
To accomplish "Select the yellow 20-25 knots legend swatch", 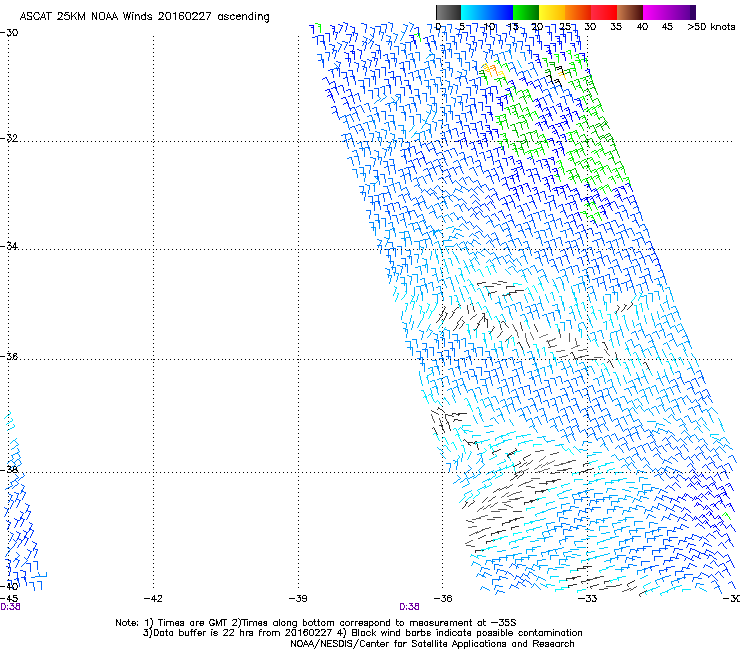I will tap(552, 12).
